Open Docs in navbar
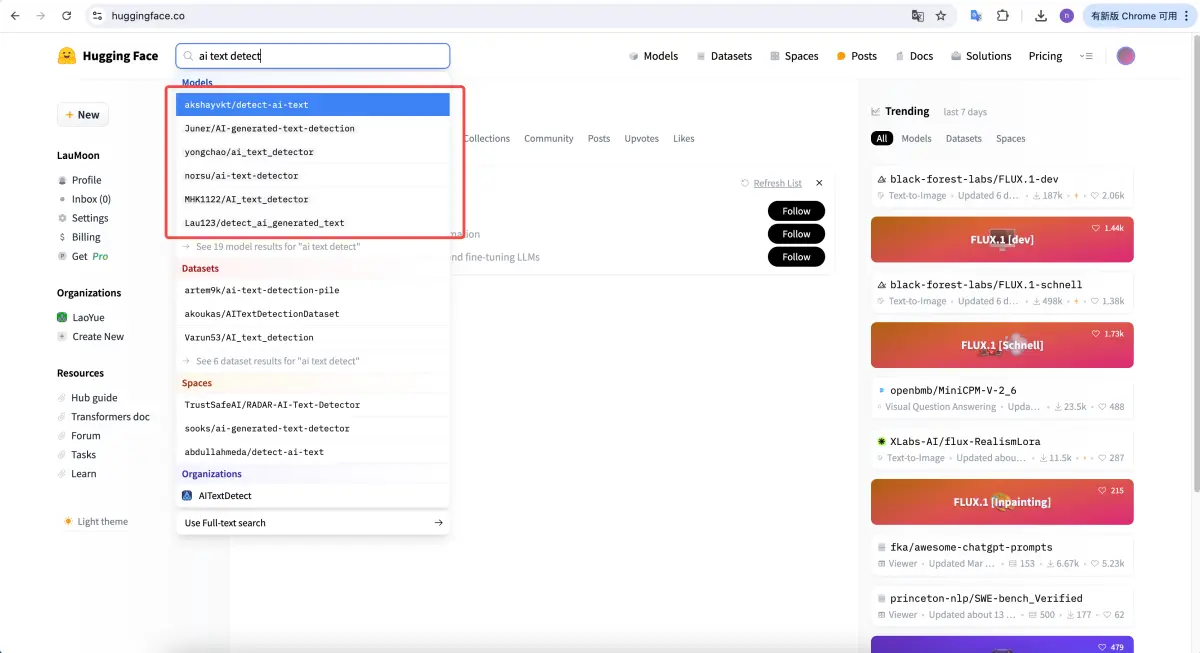 pyautogui.click(x=914, y=56)
